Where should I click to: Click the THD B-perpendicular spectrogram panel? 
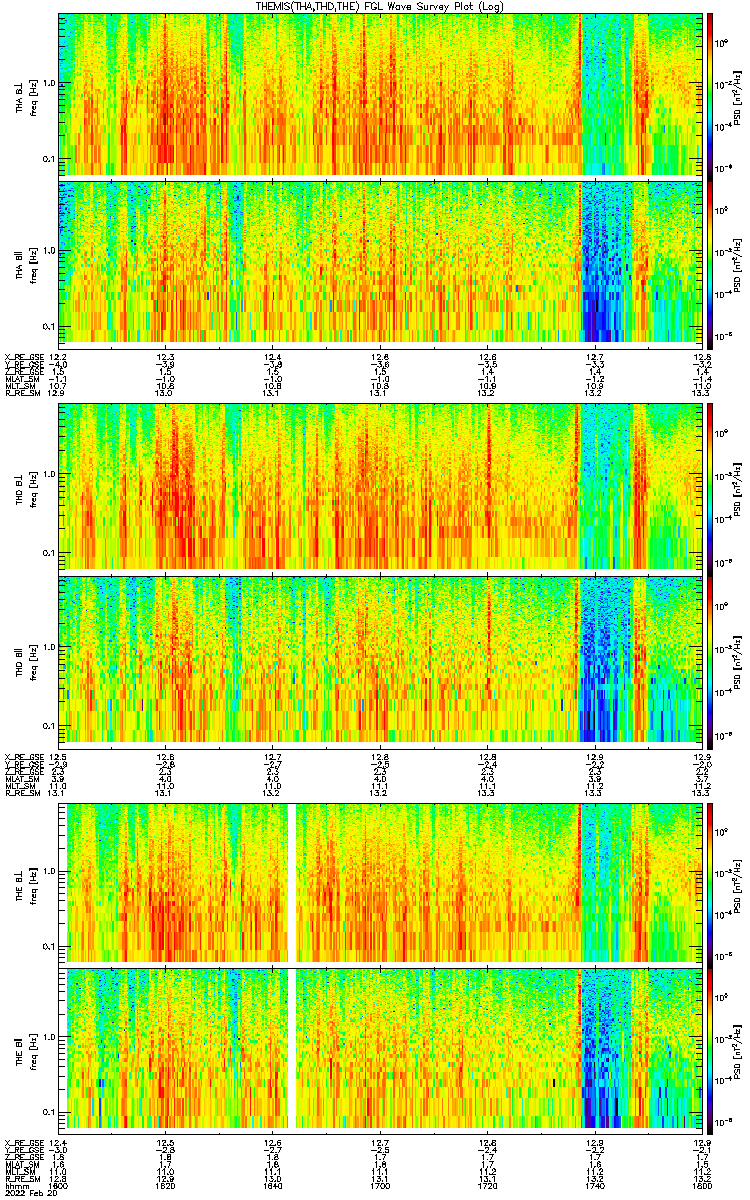[381, 487]
